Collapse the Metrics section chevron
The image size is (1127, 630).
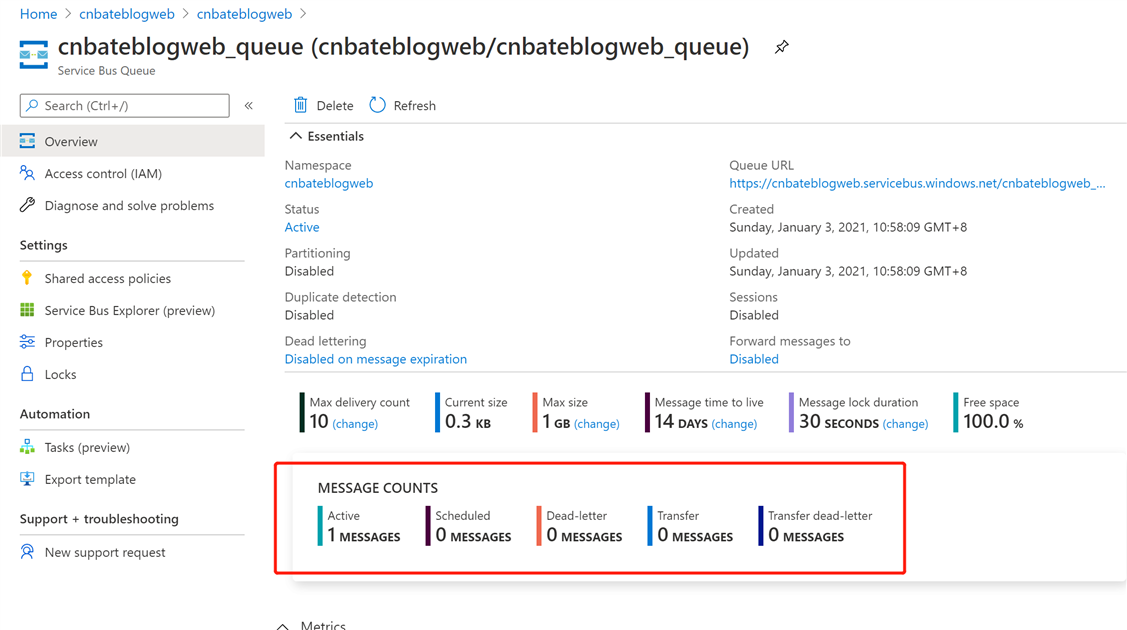tap(283, 626)
